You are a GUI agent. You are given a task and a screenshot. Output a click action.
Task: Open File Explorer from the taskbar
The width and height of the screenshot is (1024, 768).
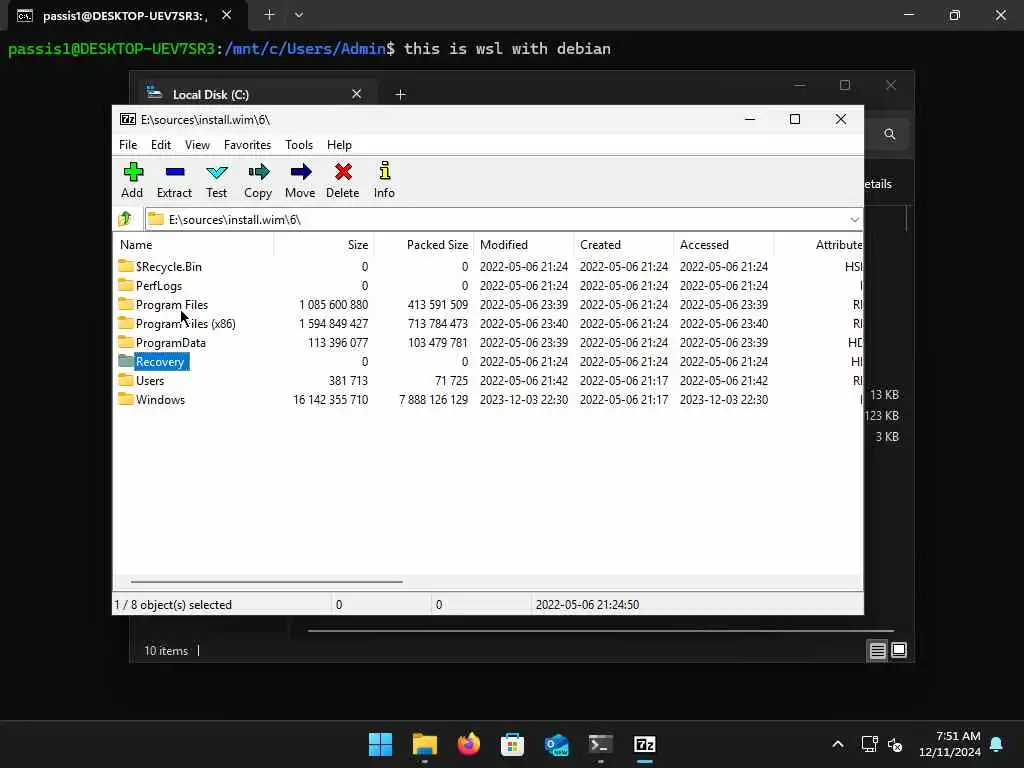tap(424, 744)
